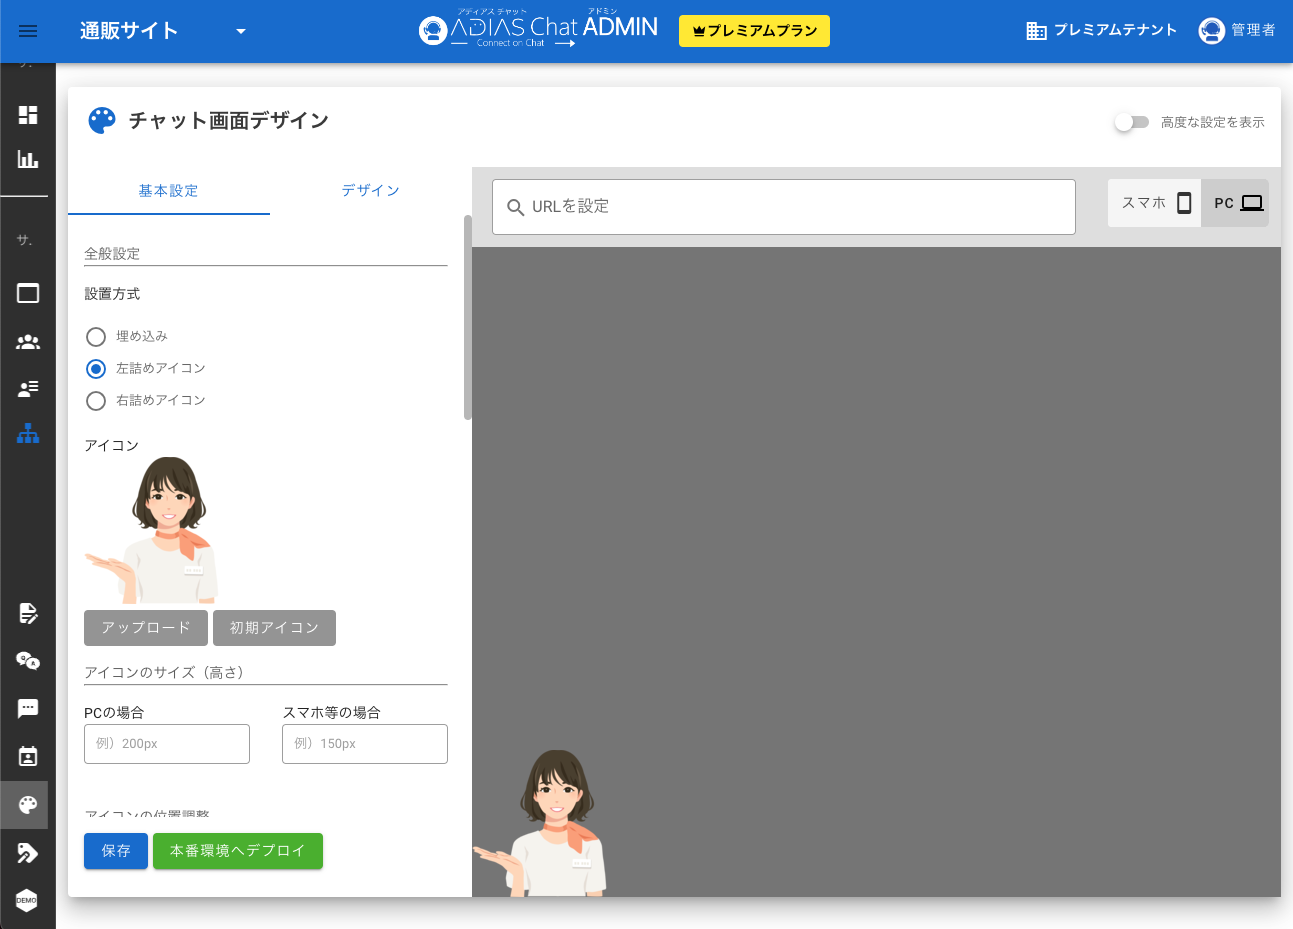Viewport: 1293px width, 929px height.
Task: Switch to the デザイン tab
Action: [370, 191]
